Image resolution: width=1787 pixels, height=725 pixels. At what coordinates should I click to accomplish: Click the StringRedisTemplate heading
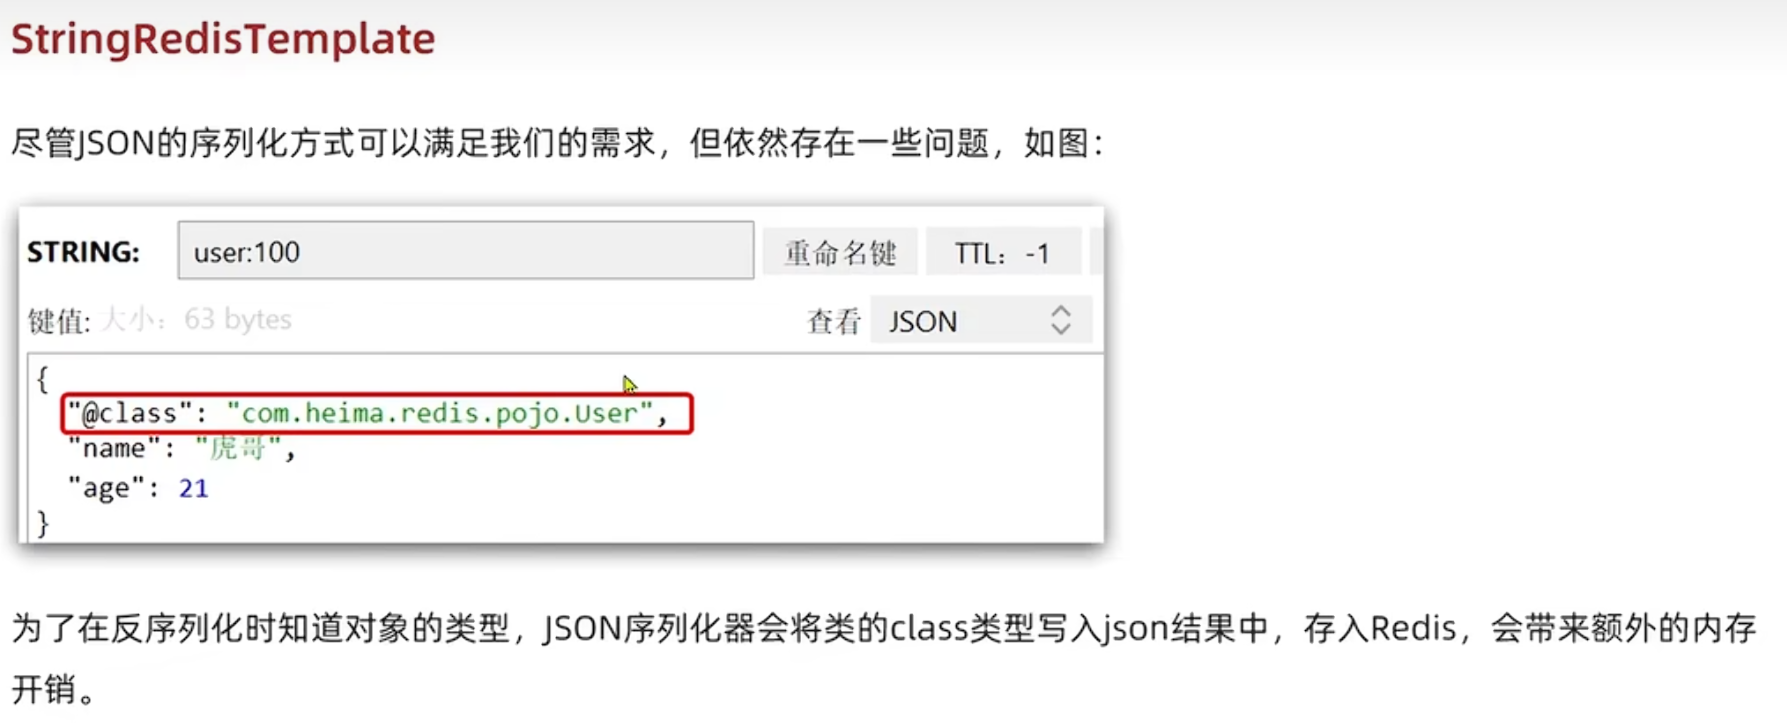[223, 39]
